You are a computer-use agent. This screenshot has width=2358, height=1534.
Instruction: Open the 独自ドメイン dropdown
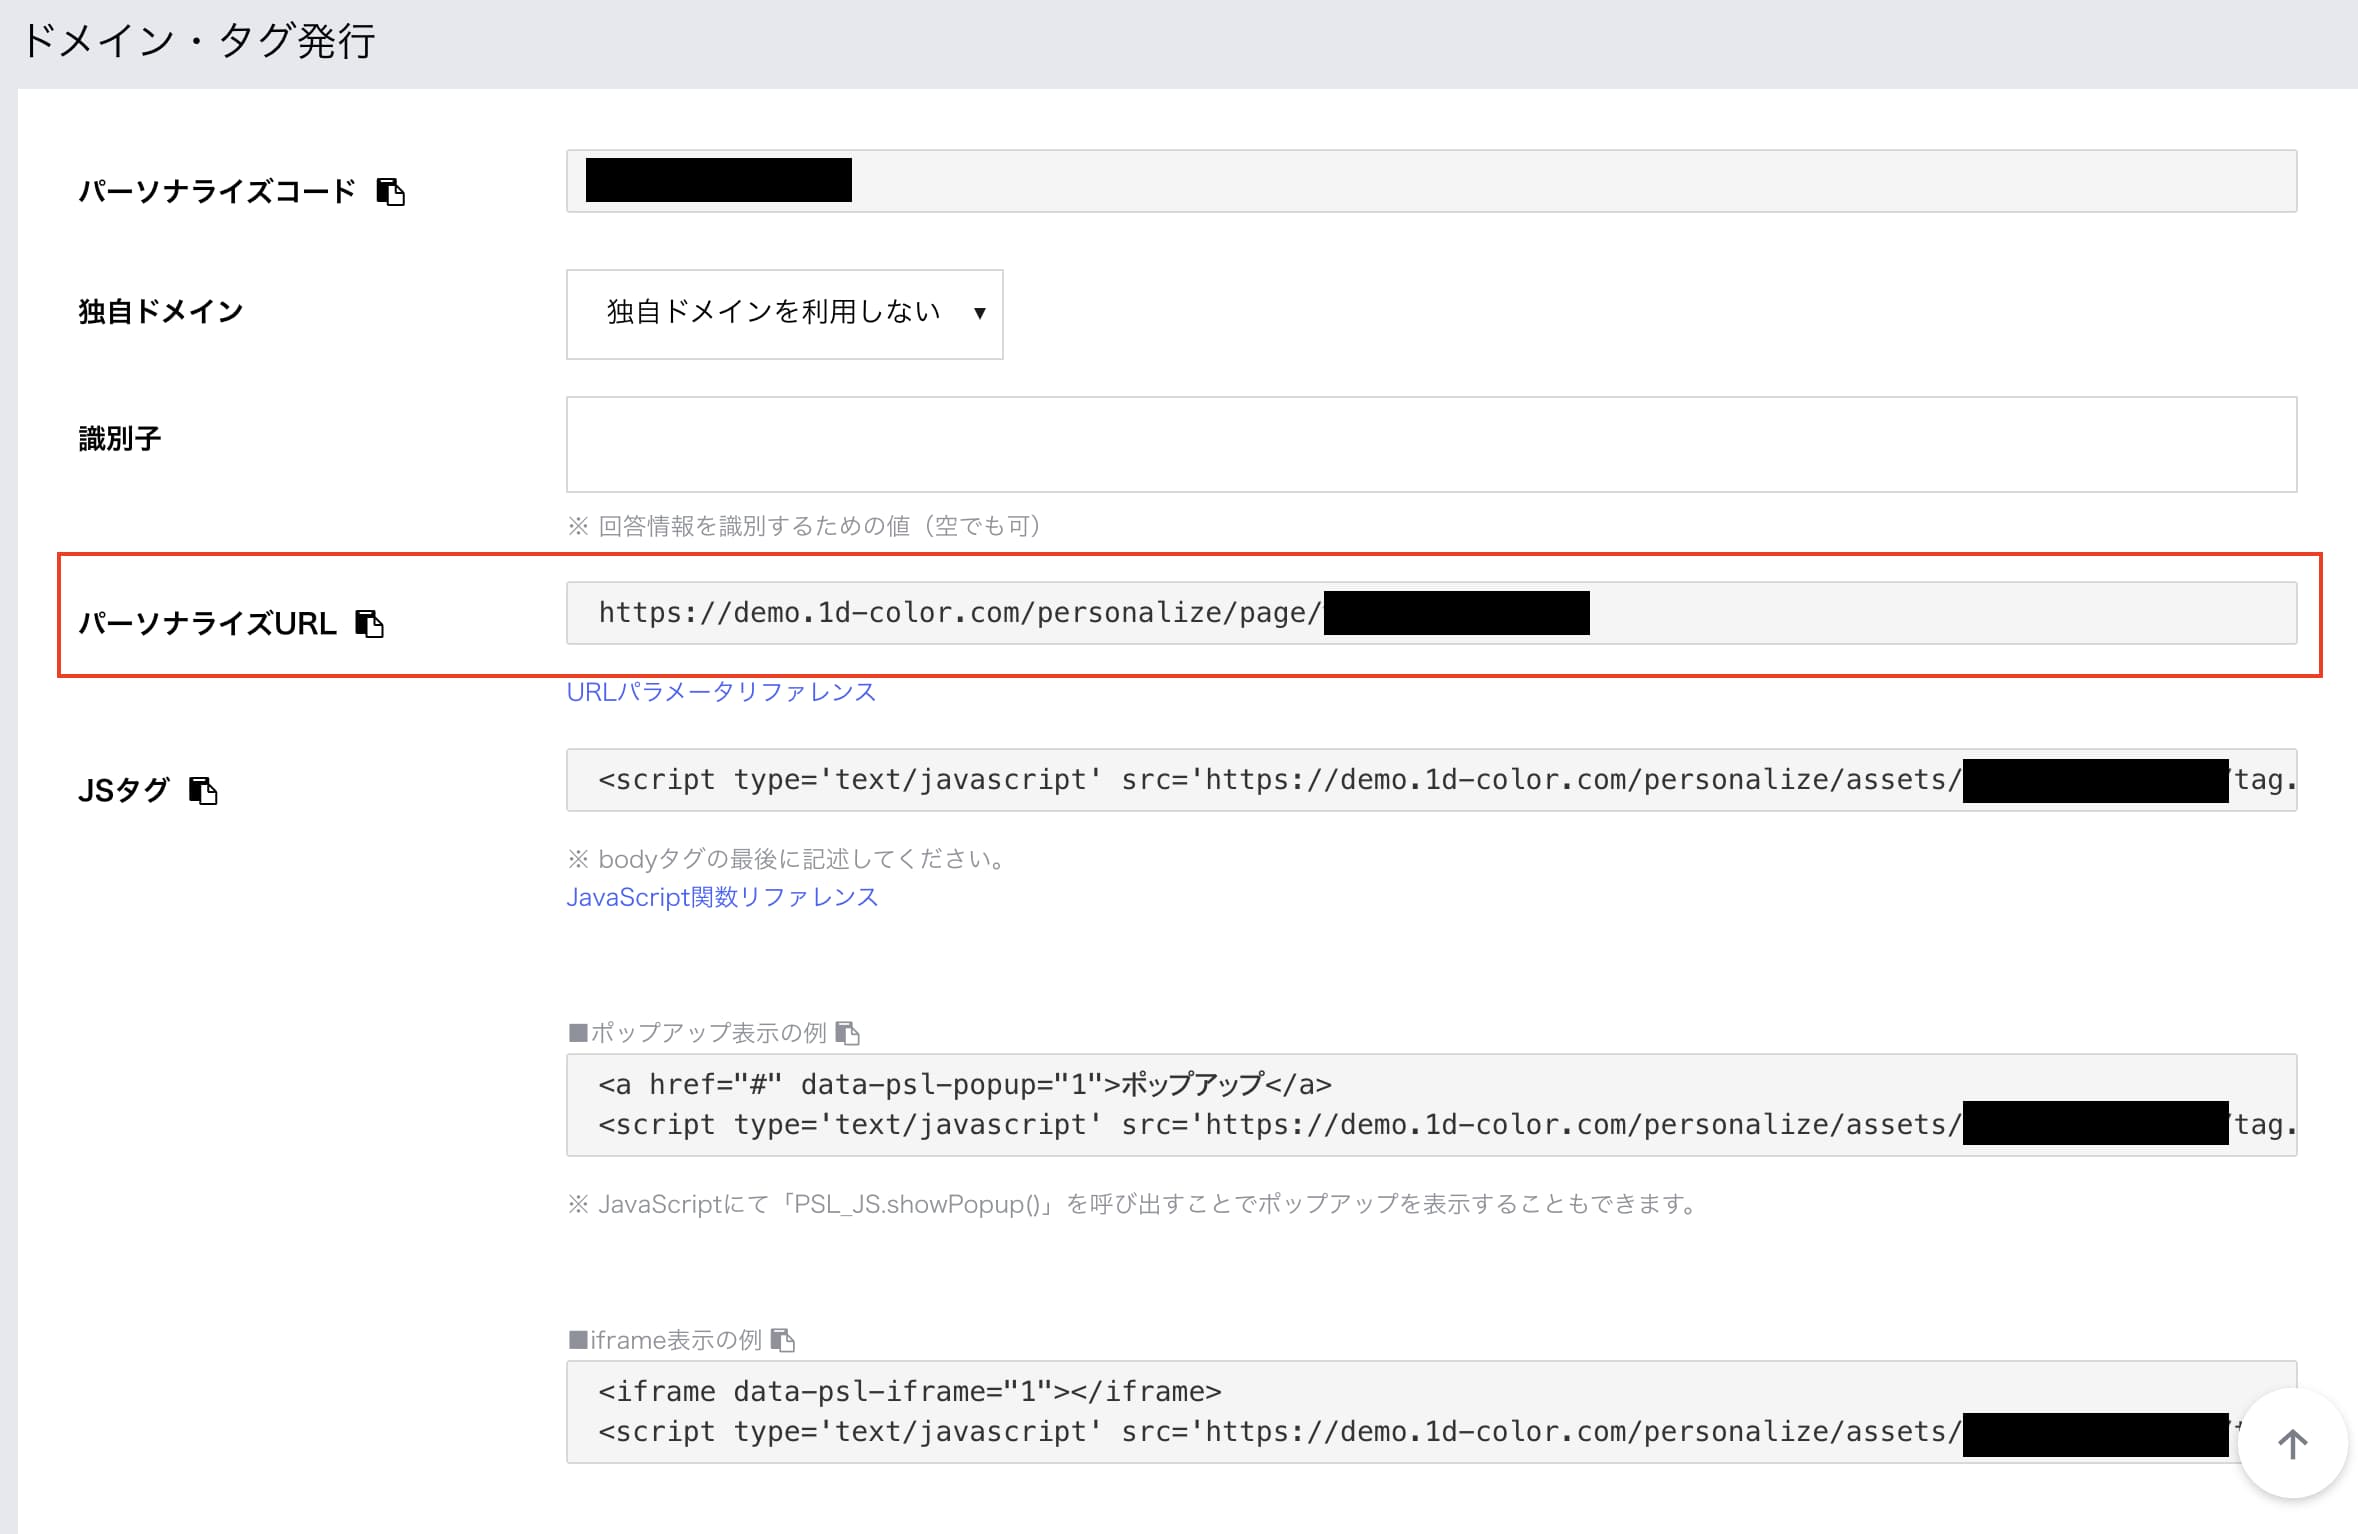[785, 314]
